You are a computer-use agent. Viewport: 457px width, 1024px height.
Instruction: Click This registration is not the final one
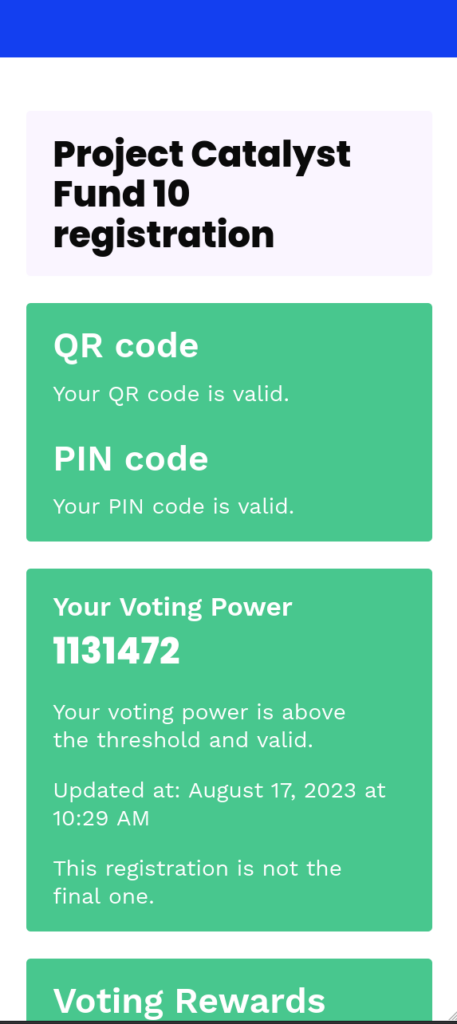pos(197,882)
